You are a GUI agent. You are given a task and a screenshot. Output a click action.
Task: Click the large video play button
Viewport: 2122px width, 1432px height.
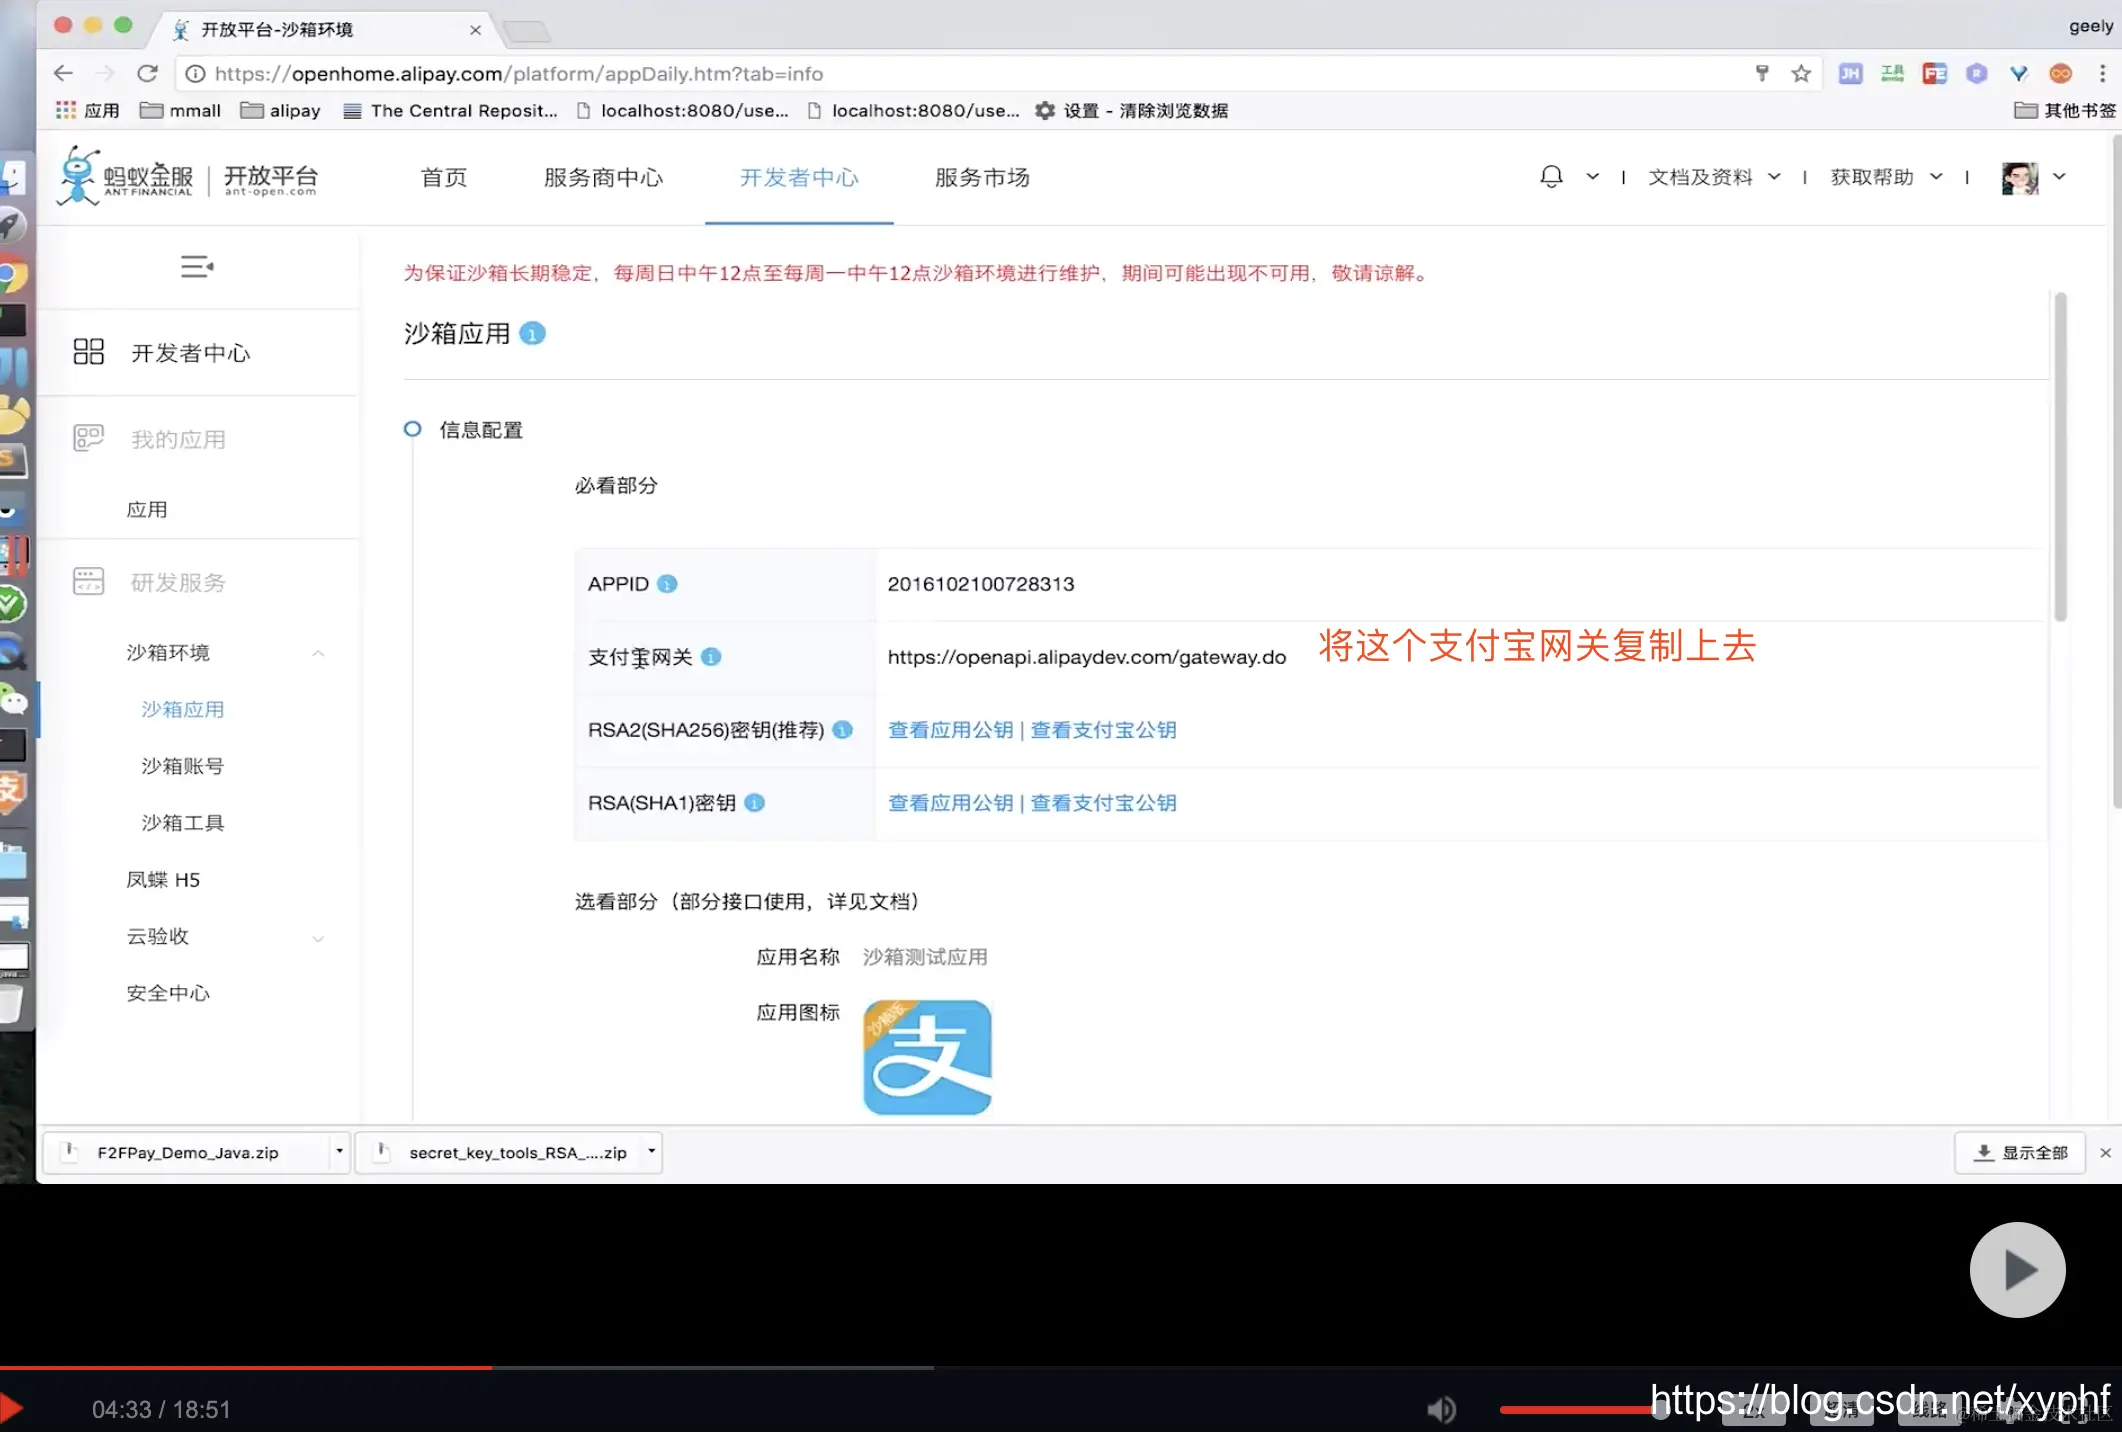(x=2017, y=1270)
